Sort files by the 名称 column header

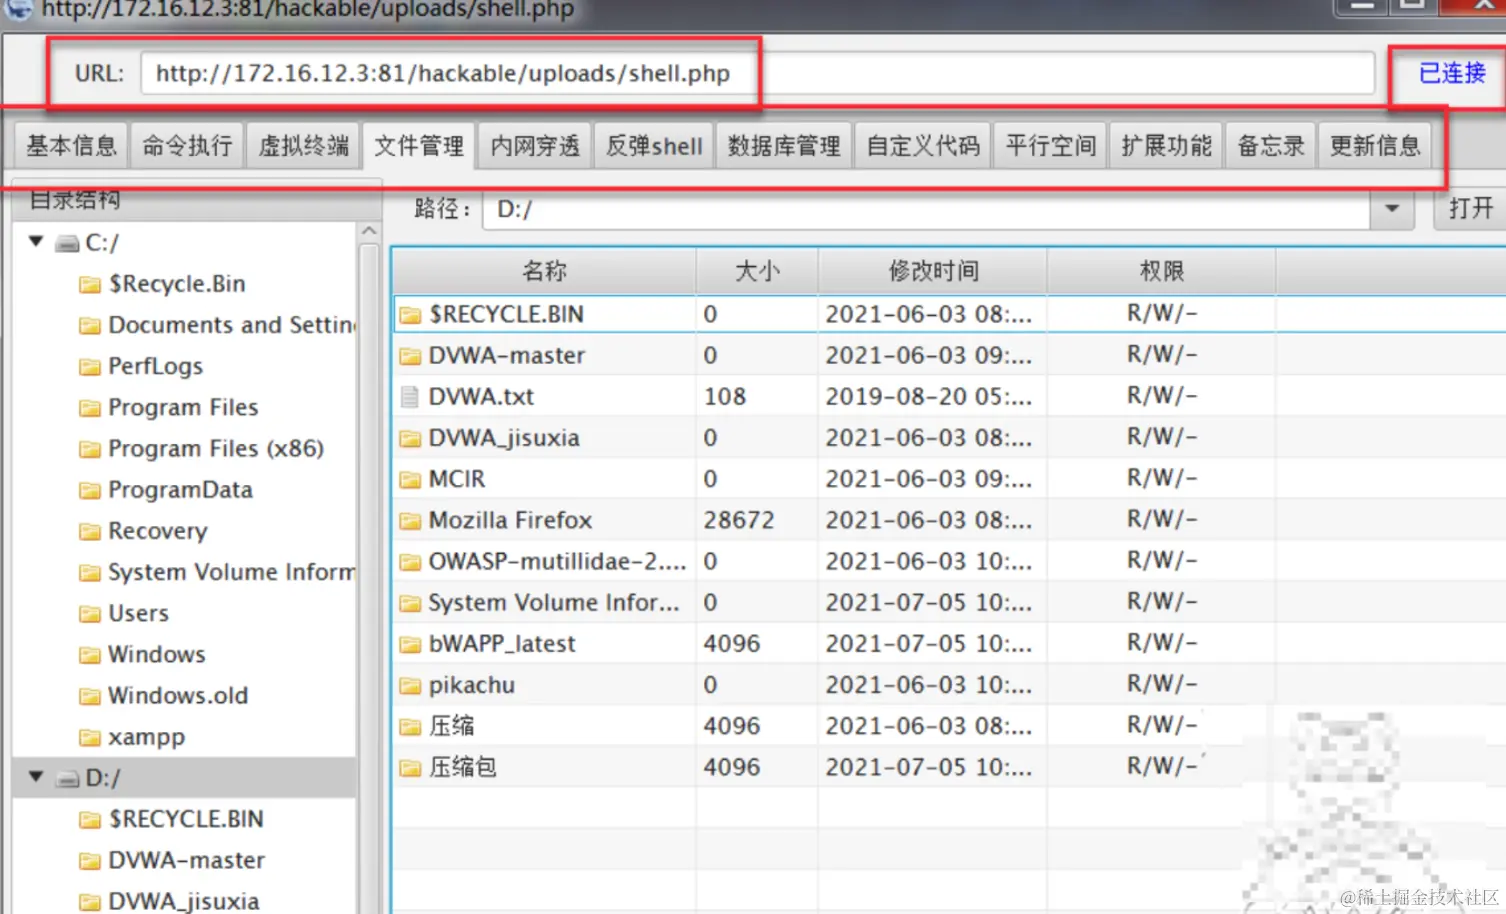pos(544,271)
